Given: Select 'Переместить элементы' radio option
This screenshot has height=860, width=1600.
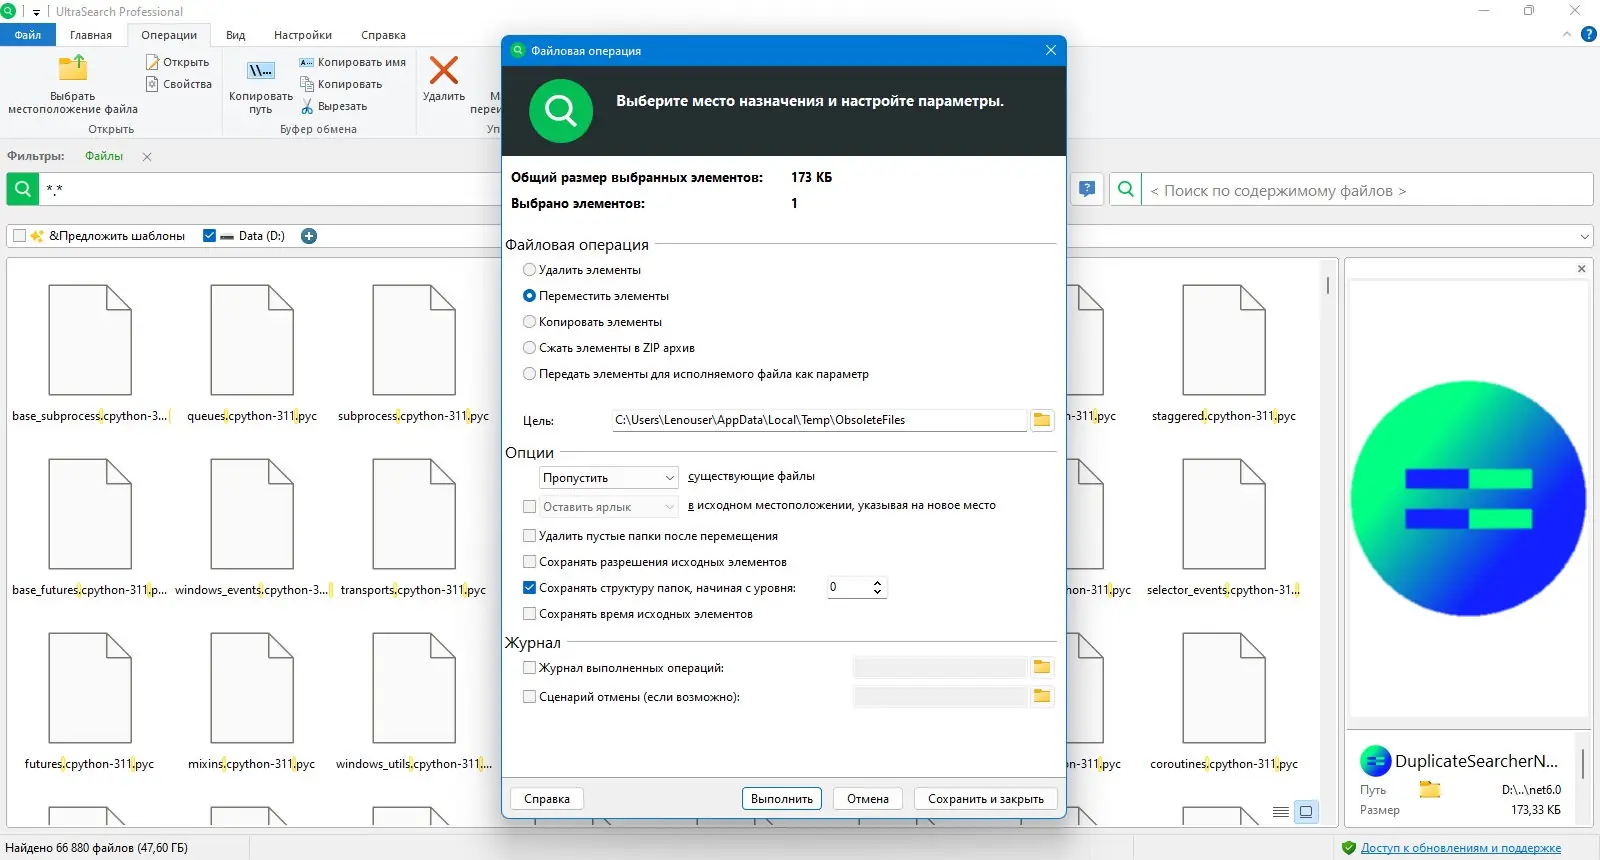Looking at the screenshot, I should pos(530,296).
